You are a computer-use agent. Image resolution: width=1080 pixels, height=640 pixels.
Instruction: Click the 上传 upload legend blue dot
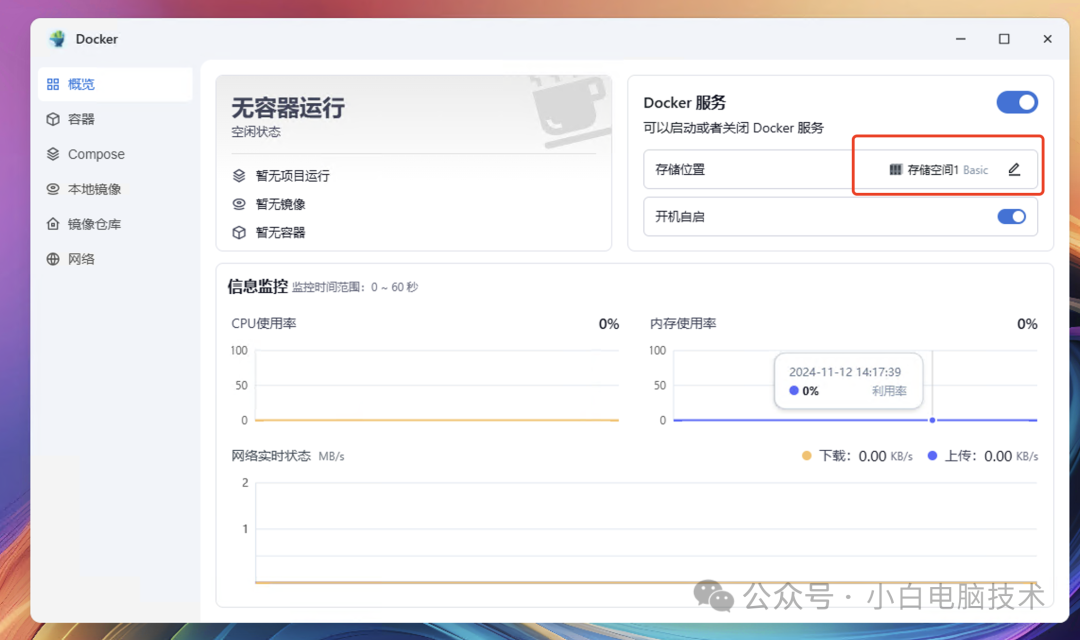pos(932,455)
